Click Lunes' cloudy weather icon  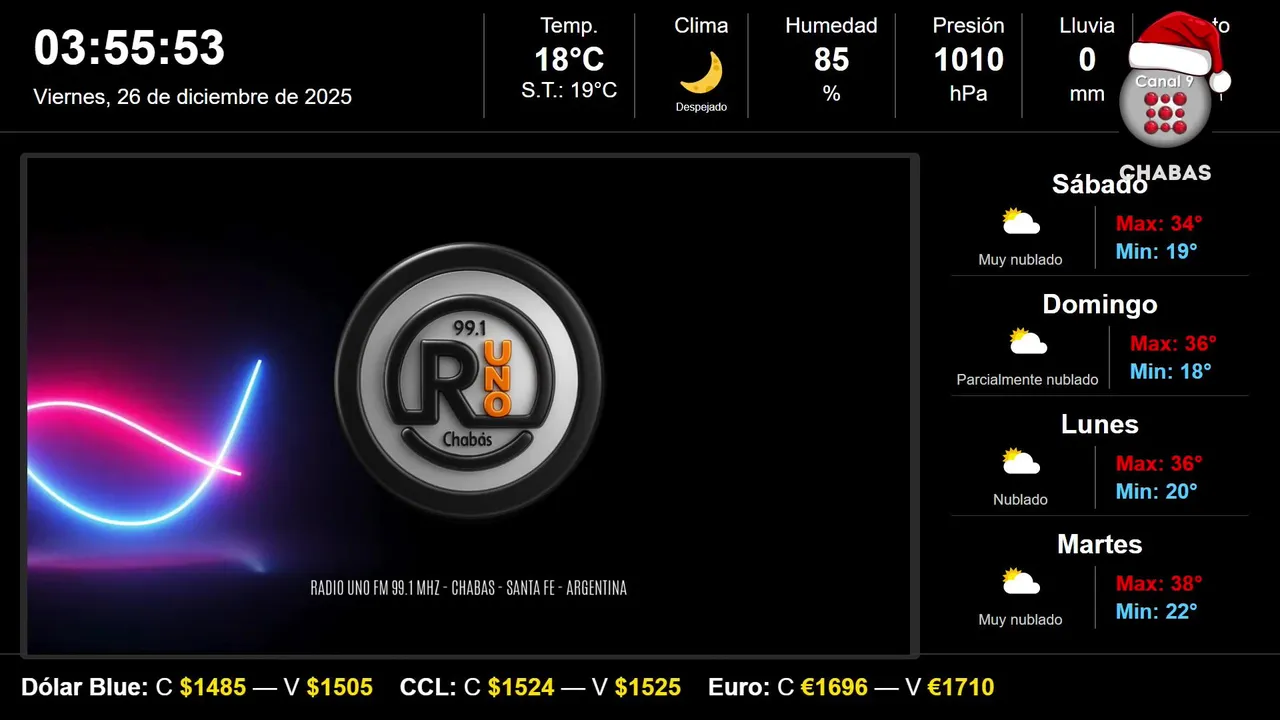tap(1021, 462)
